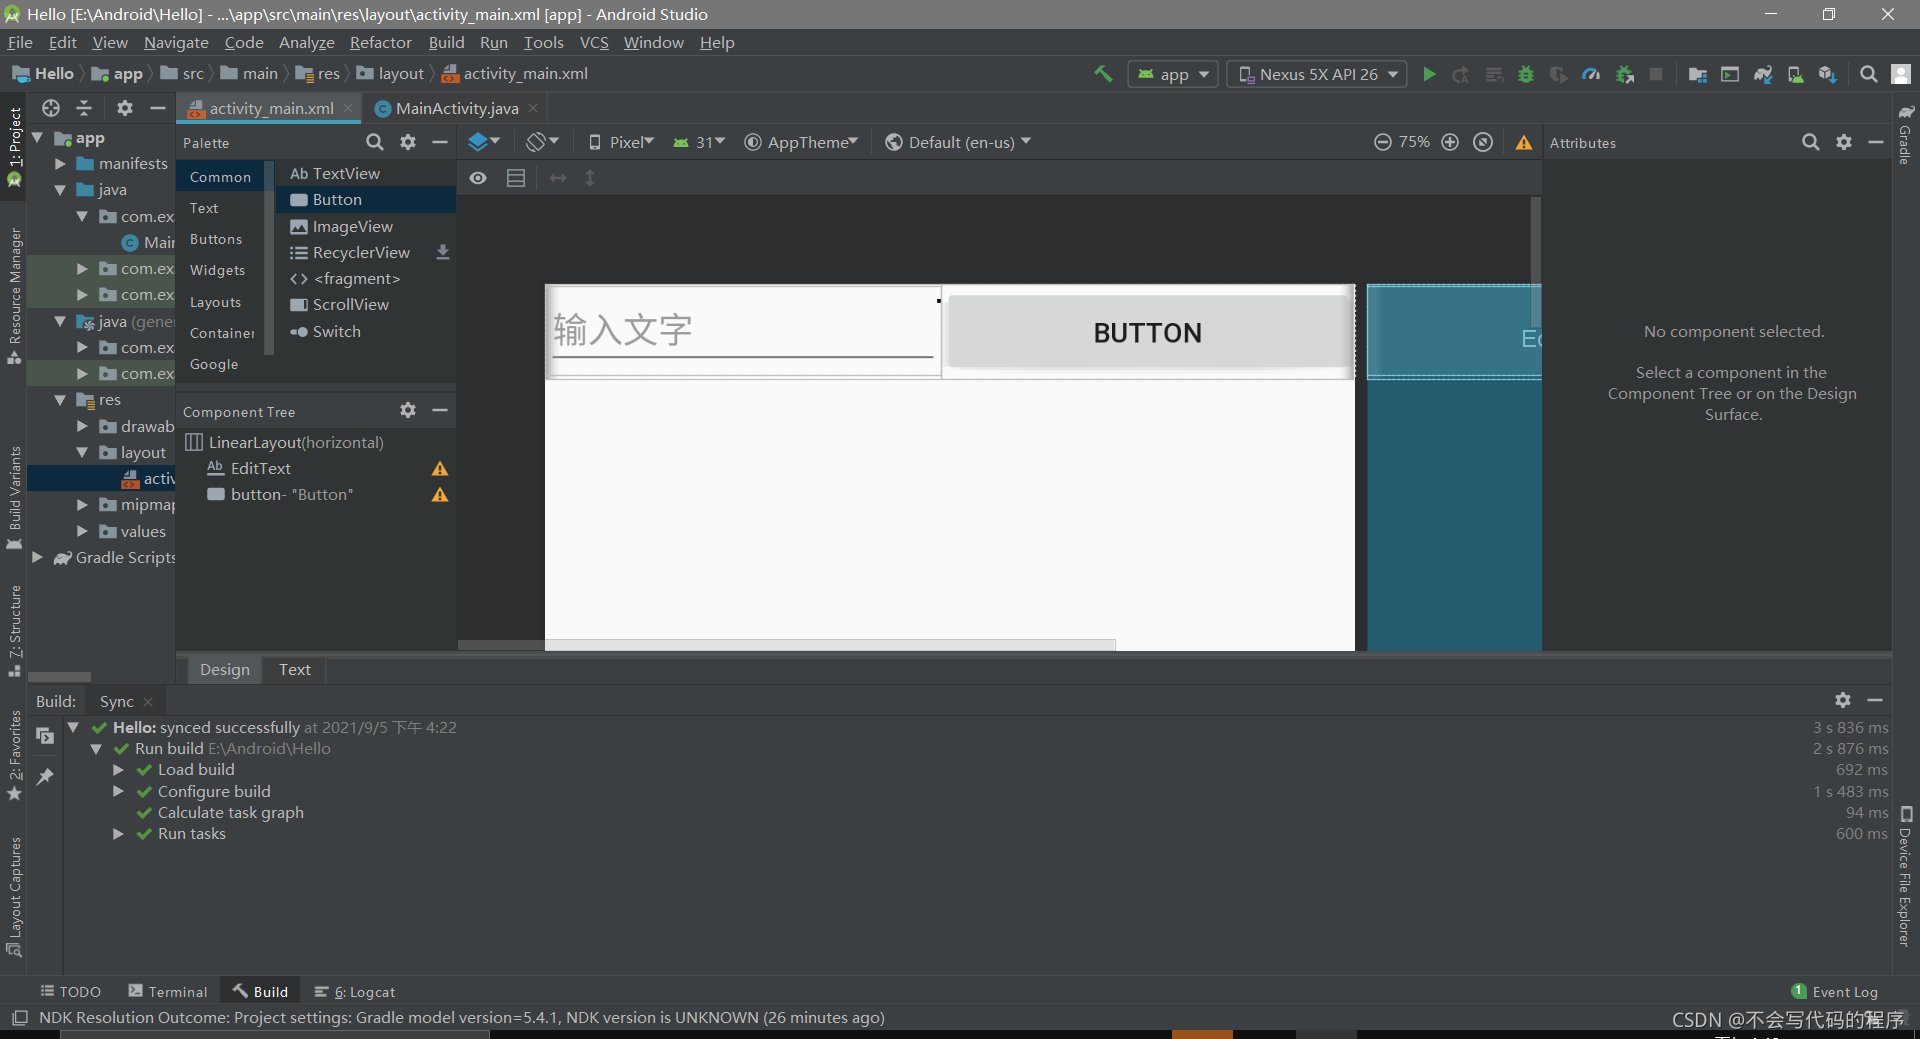The height and width of the screenshot is (1039, 1920).
Task: Open Palette gear settings
Action: [x=408, y=142]
